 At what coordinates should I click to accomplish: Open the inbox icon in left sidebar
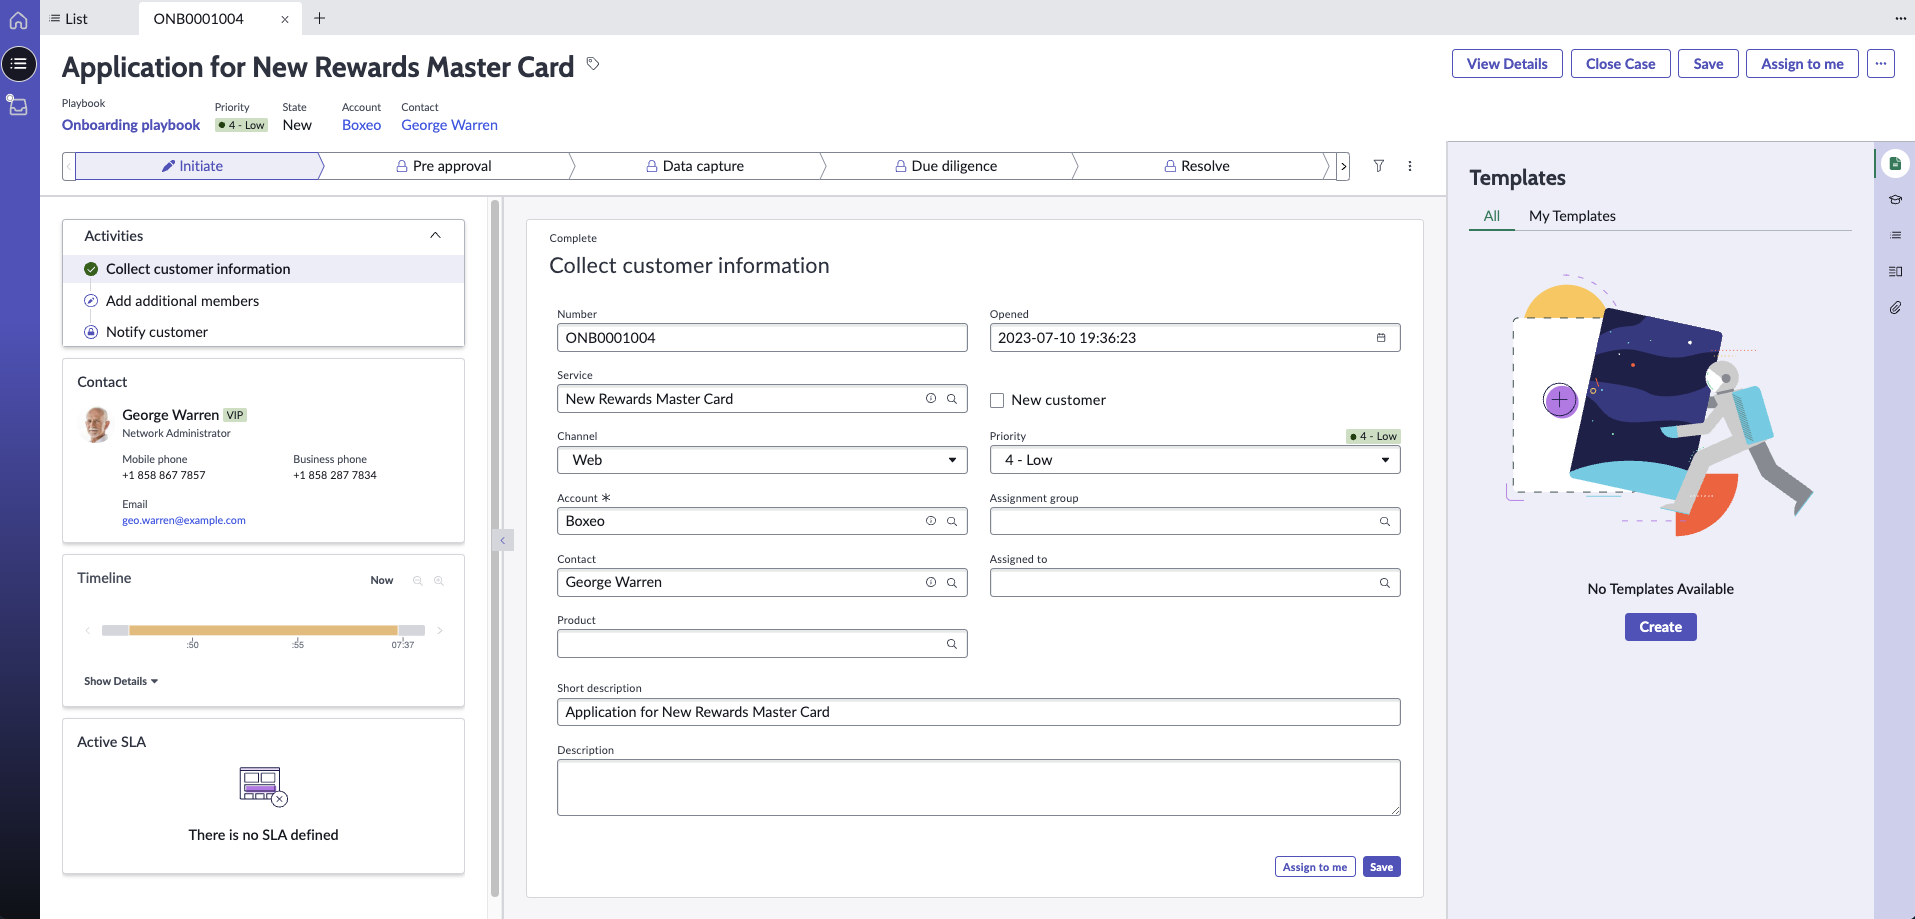click(x=18, y=105)
